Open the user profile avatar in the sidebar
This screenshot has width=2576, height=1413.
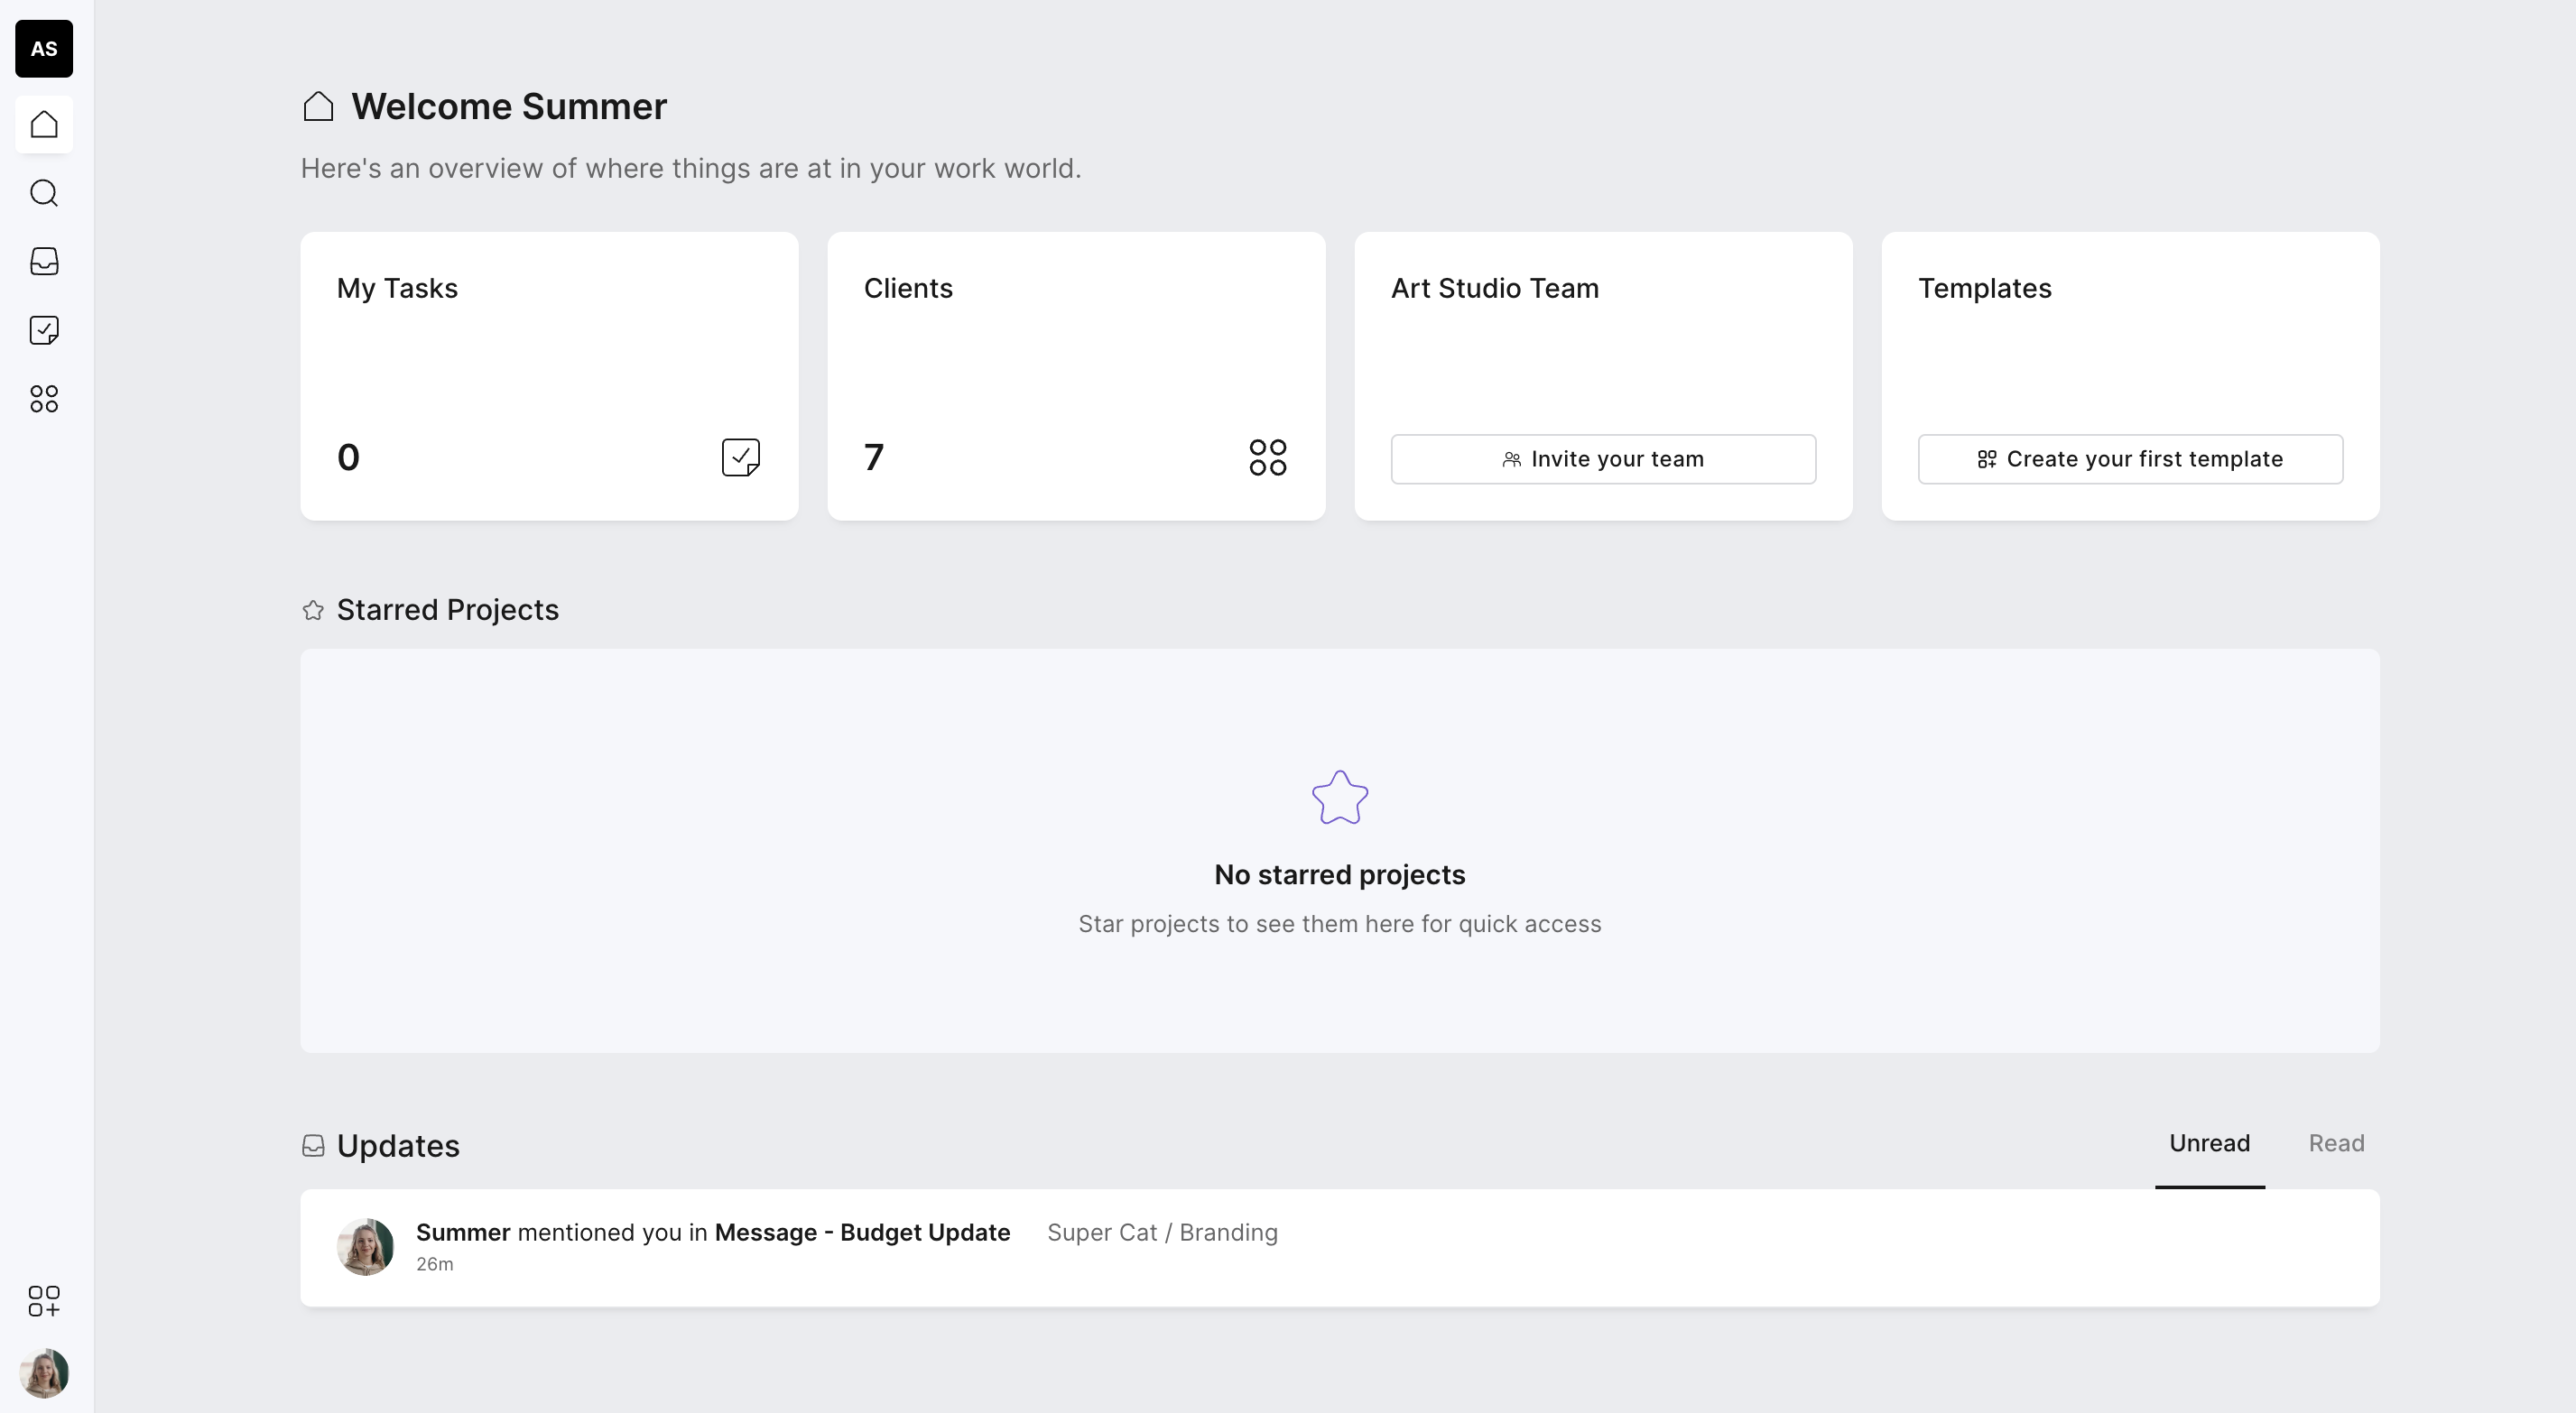coord(44,1373)
